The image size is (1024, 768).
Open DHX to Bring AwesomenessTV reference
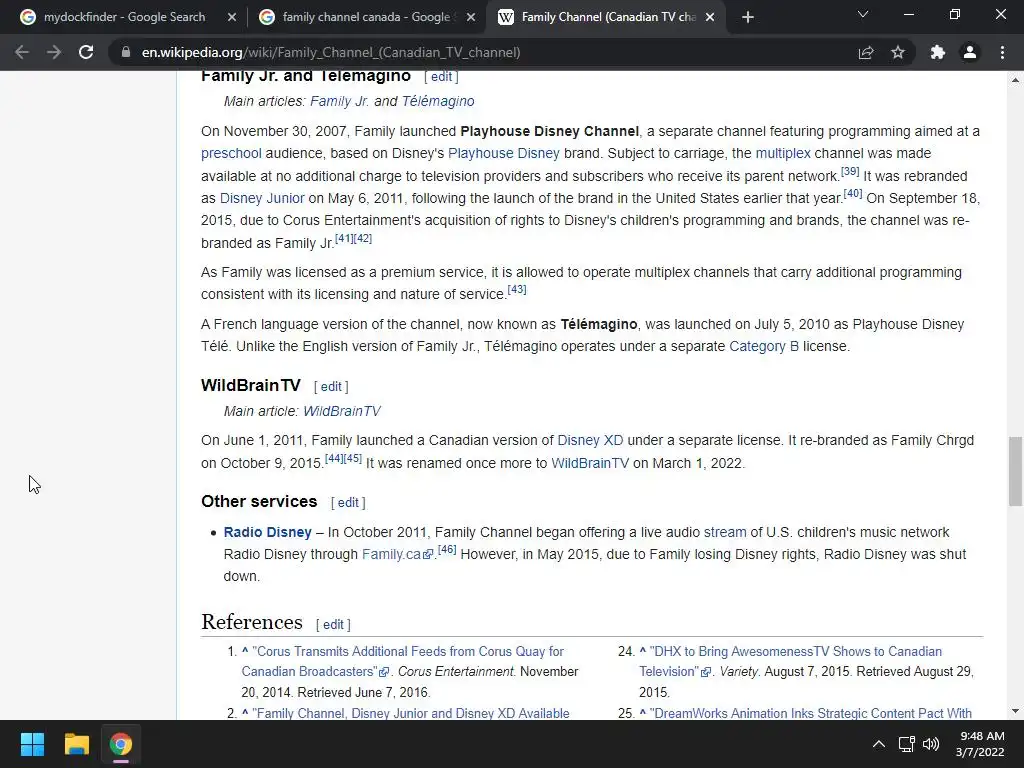(x=791, y=661)
